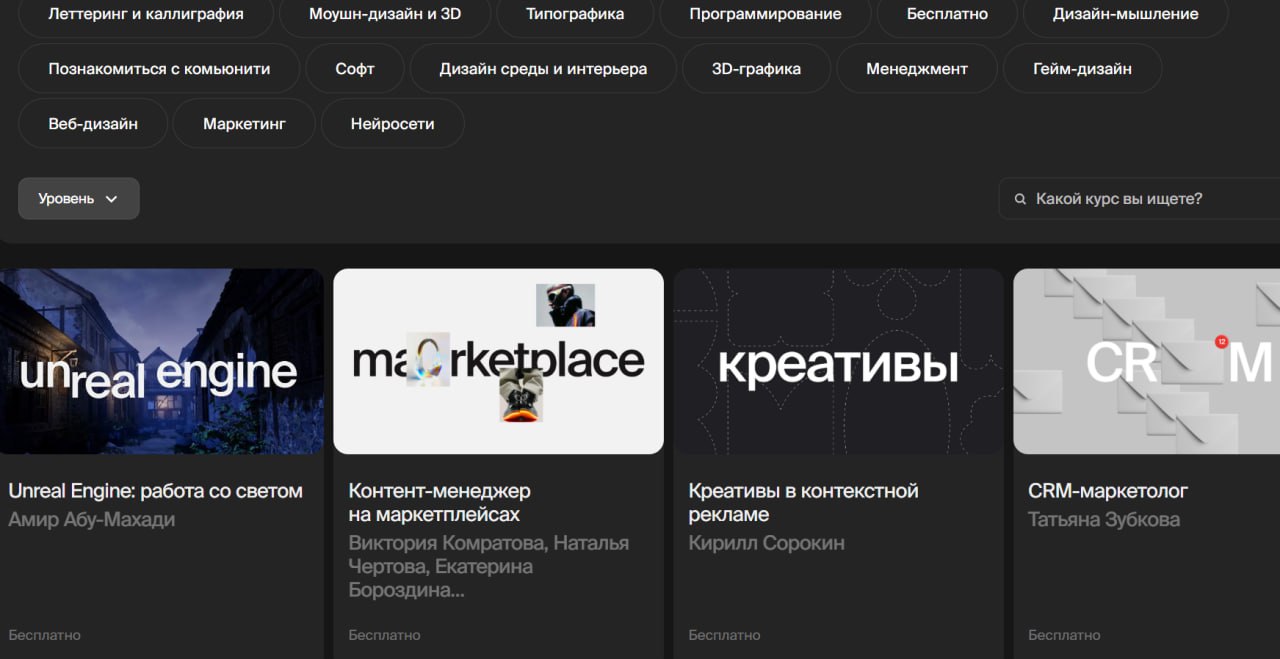Filter by the Софт category

355,69
